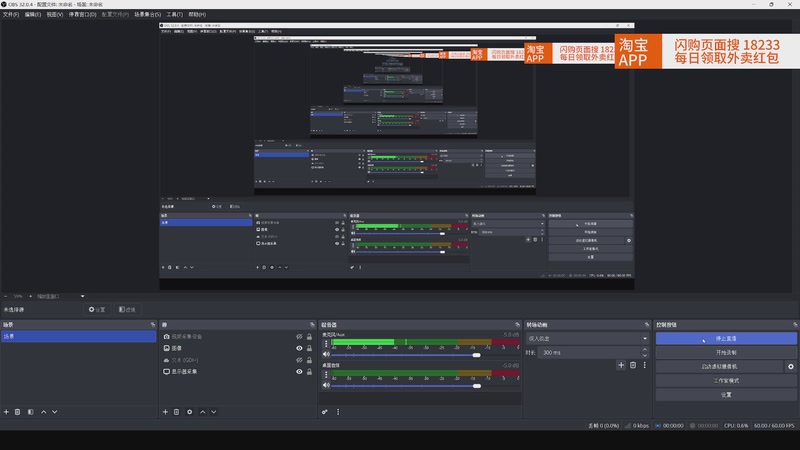Open 麦克风/Aux track options dots
The image size is (800, 450).
tap(326, 344)
